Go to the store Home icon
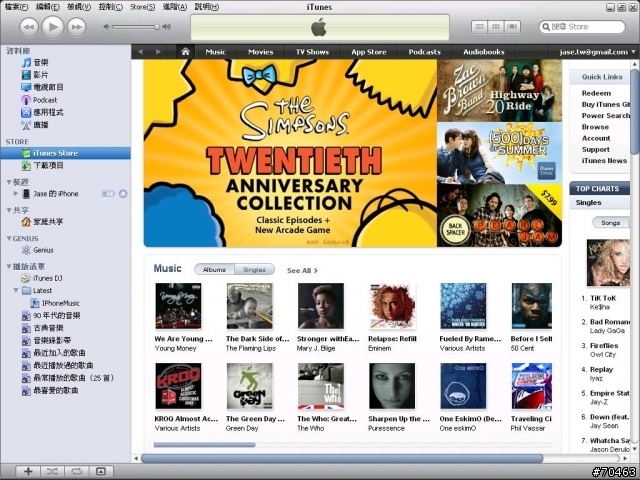640x480 pixels. point(185,52)
